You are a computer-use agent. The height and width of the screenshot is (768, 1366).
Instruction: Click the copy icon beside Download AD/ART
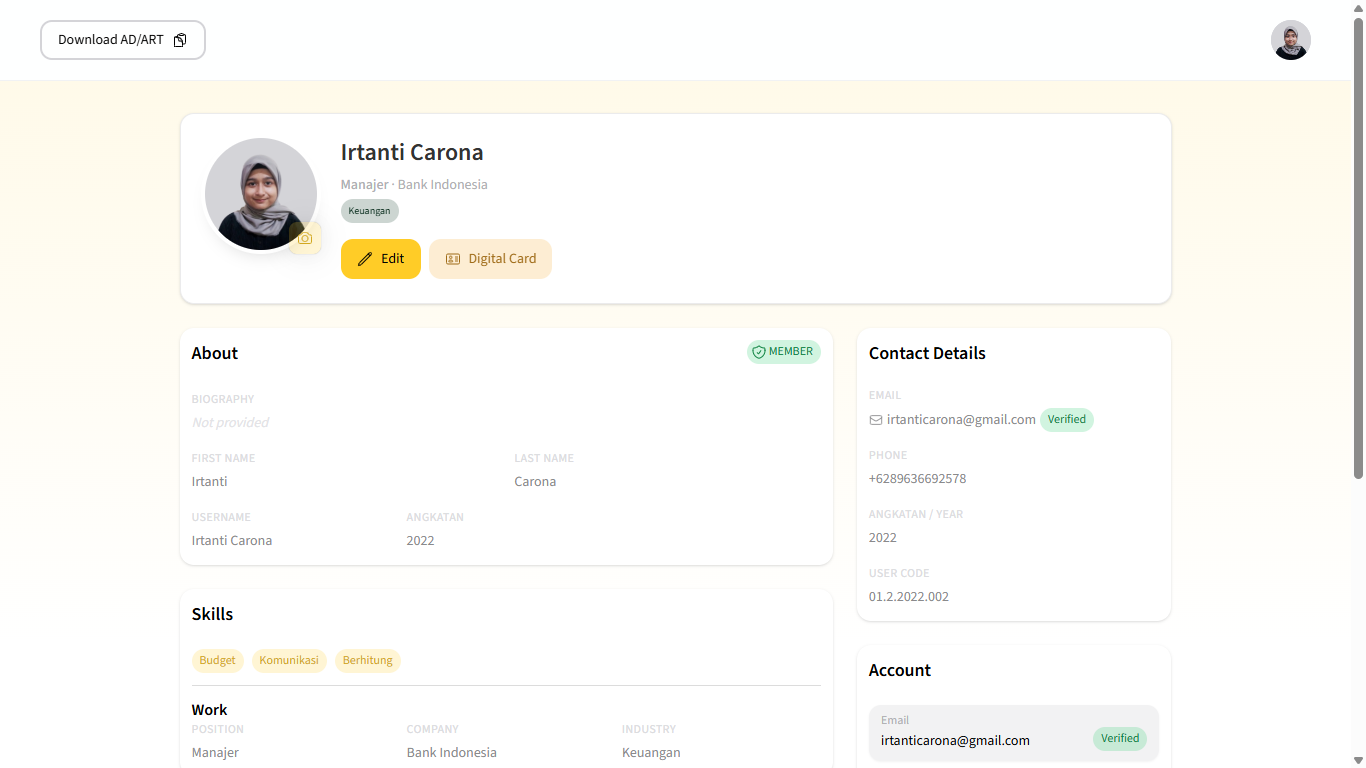(180, 40)
